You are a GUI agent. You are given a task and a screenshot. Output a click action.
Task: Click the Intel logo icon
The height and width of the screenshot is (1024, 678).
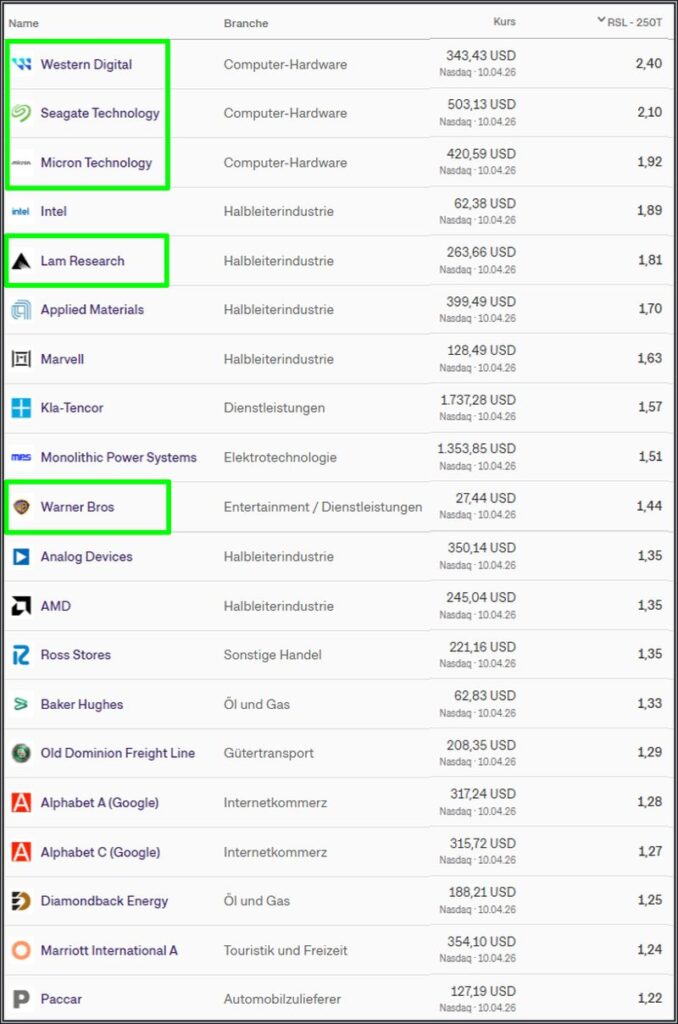point(21,212)
